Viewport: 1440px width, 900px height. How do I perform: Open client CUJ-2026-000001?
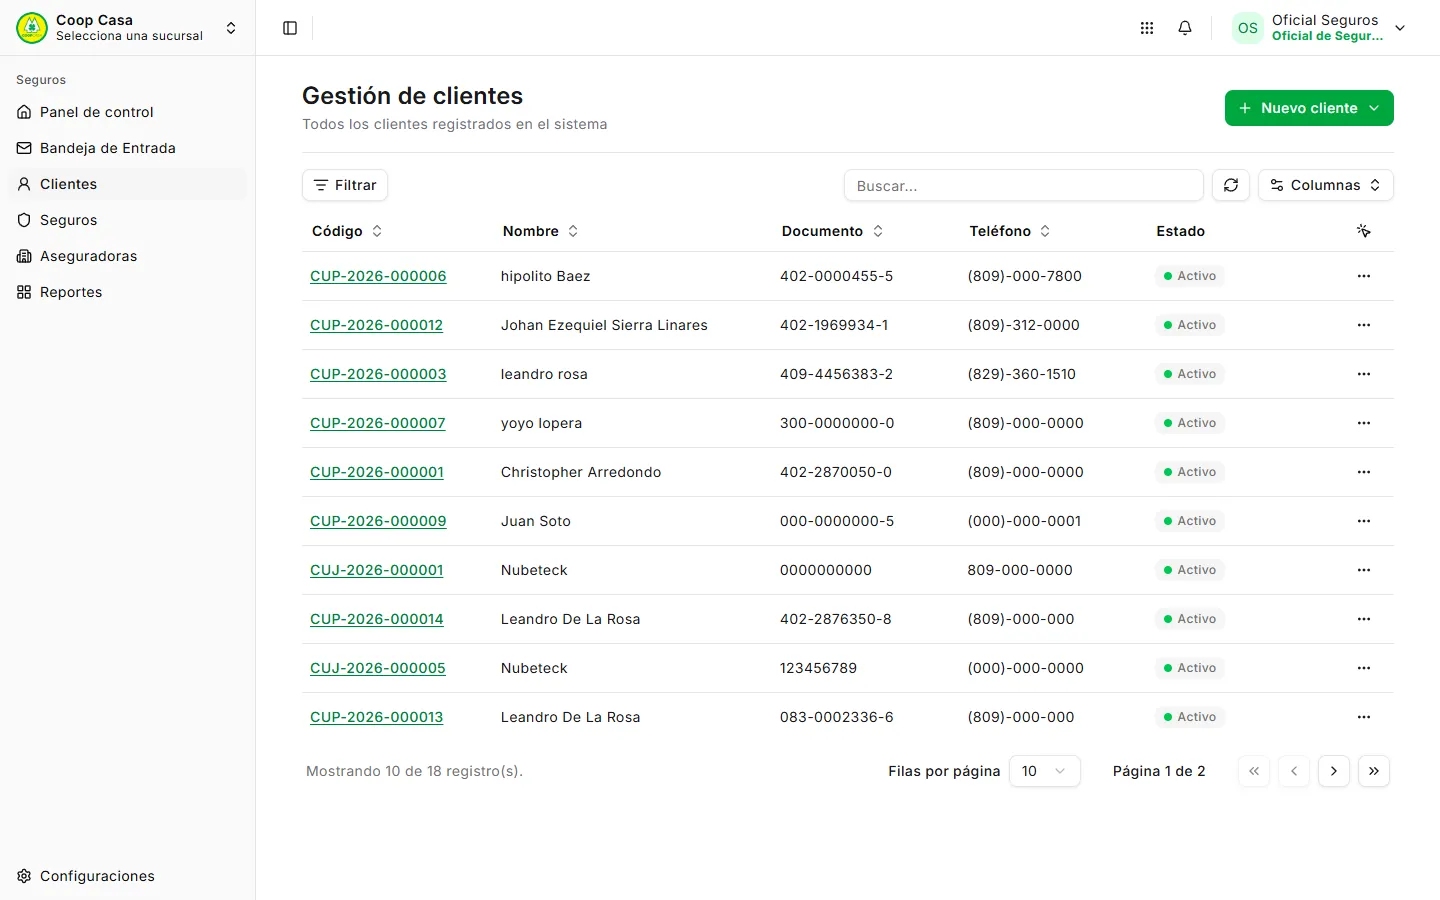tap(377, 570)
